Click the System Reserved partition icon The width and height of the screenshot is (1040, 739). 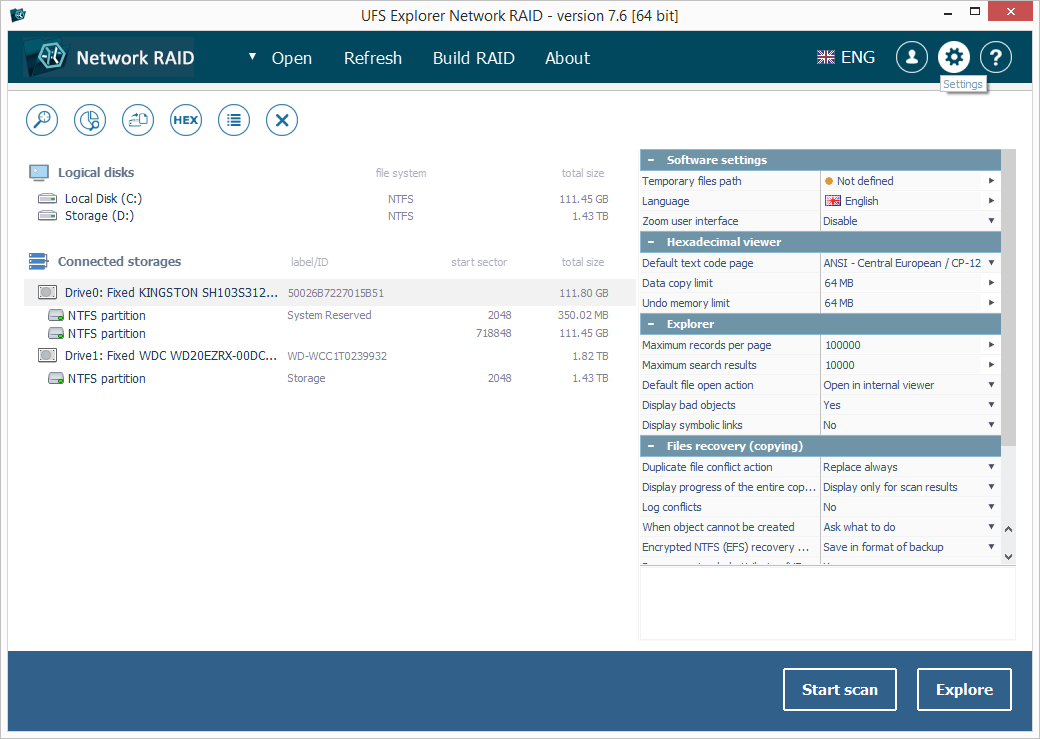56,315
